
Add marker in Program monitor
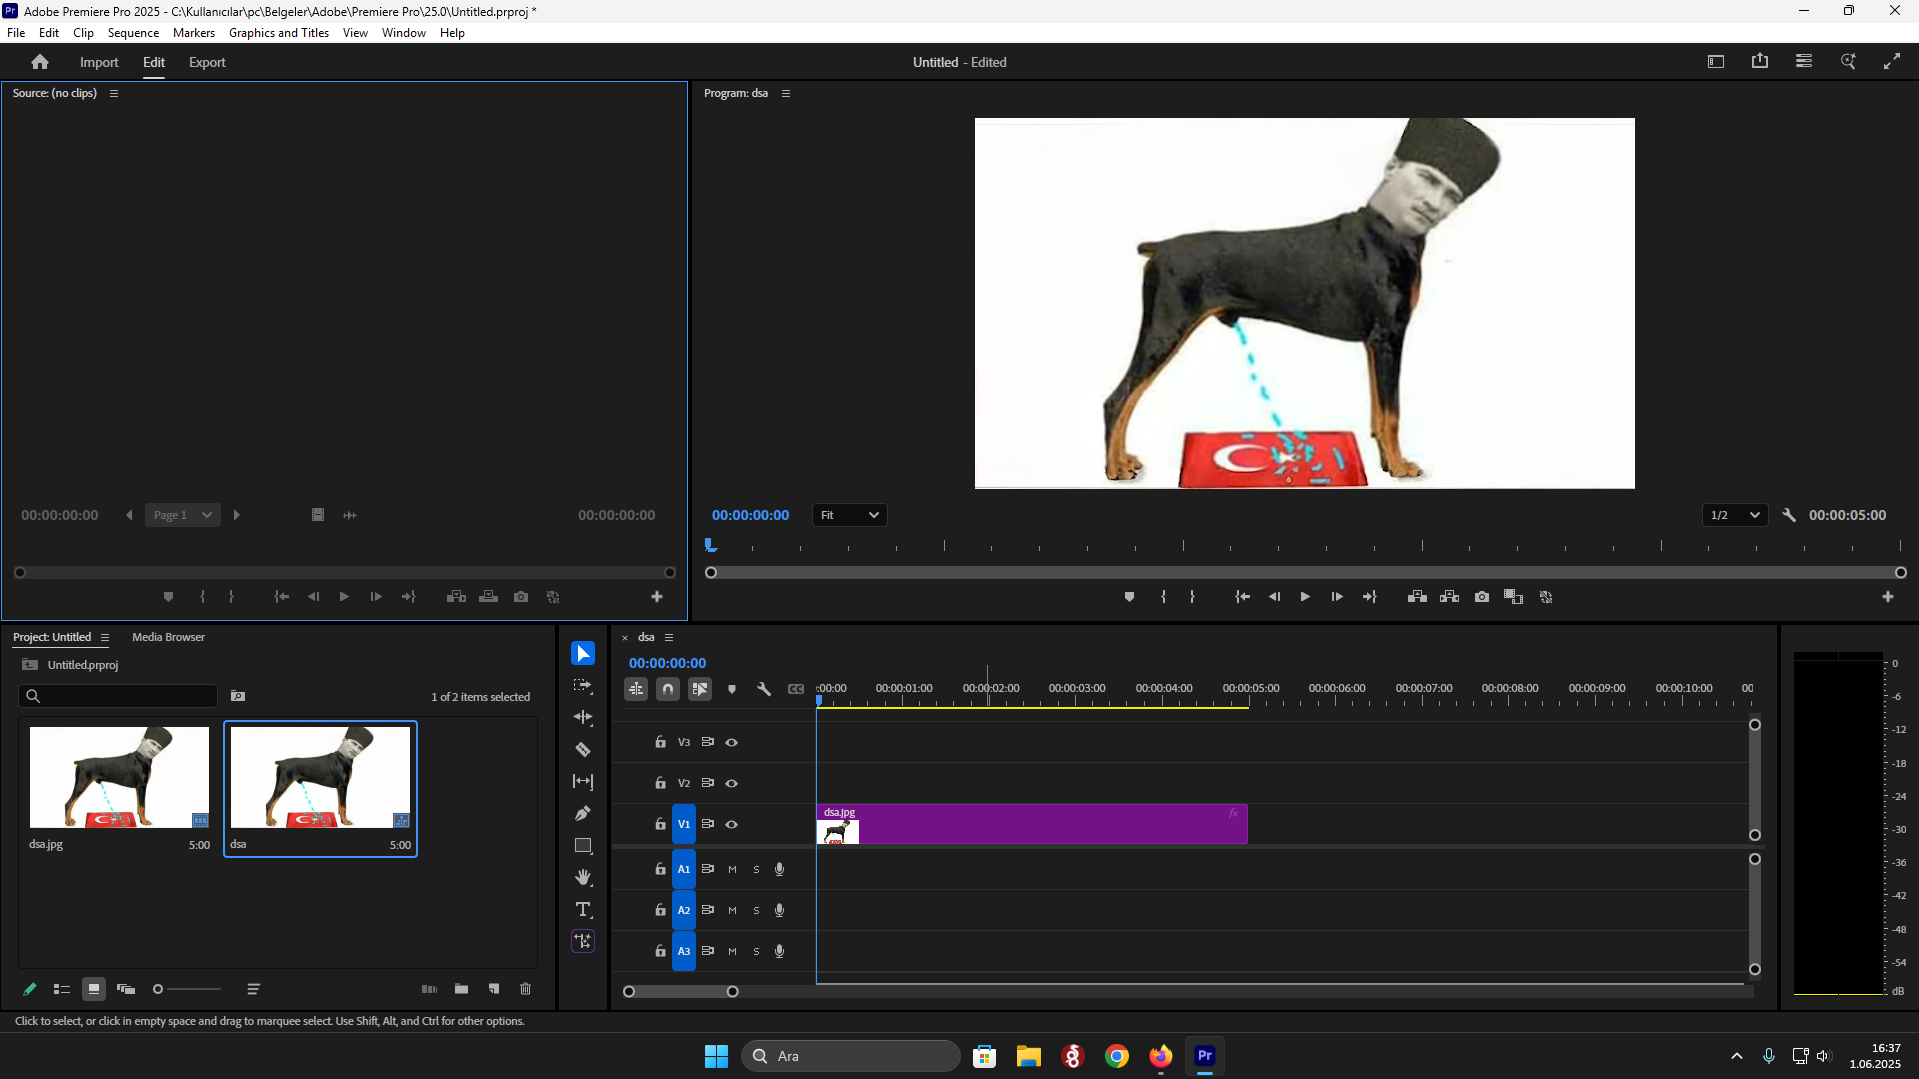1129,597
